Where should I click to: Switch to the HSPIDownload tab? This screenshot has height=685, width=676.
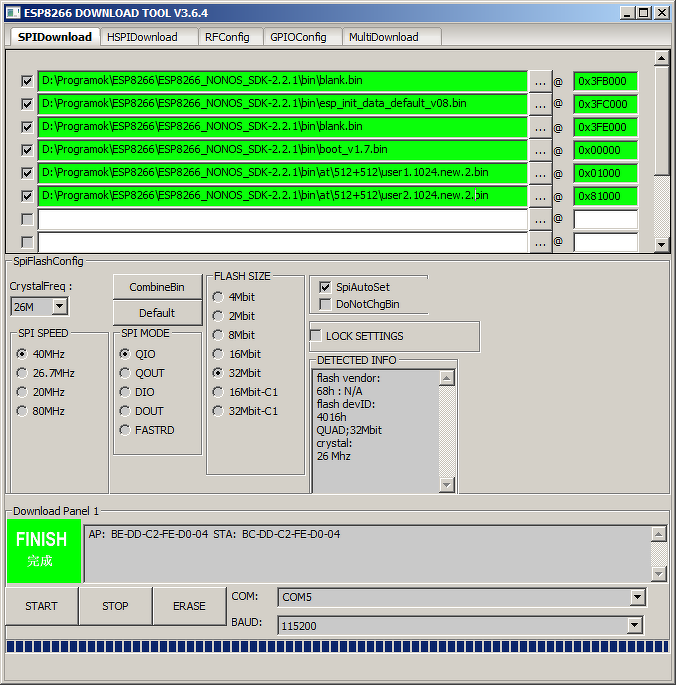[149, 37]
